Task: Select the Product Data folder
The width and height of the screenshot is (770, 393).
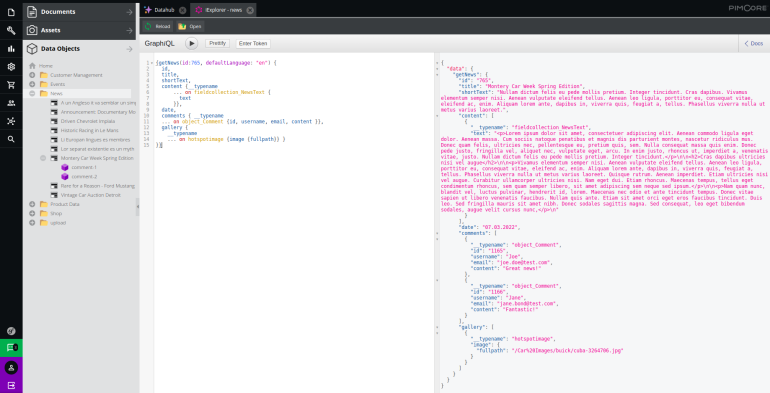Action: coord(65,204)
